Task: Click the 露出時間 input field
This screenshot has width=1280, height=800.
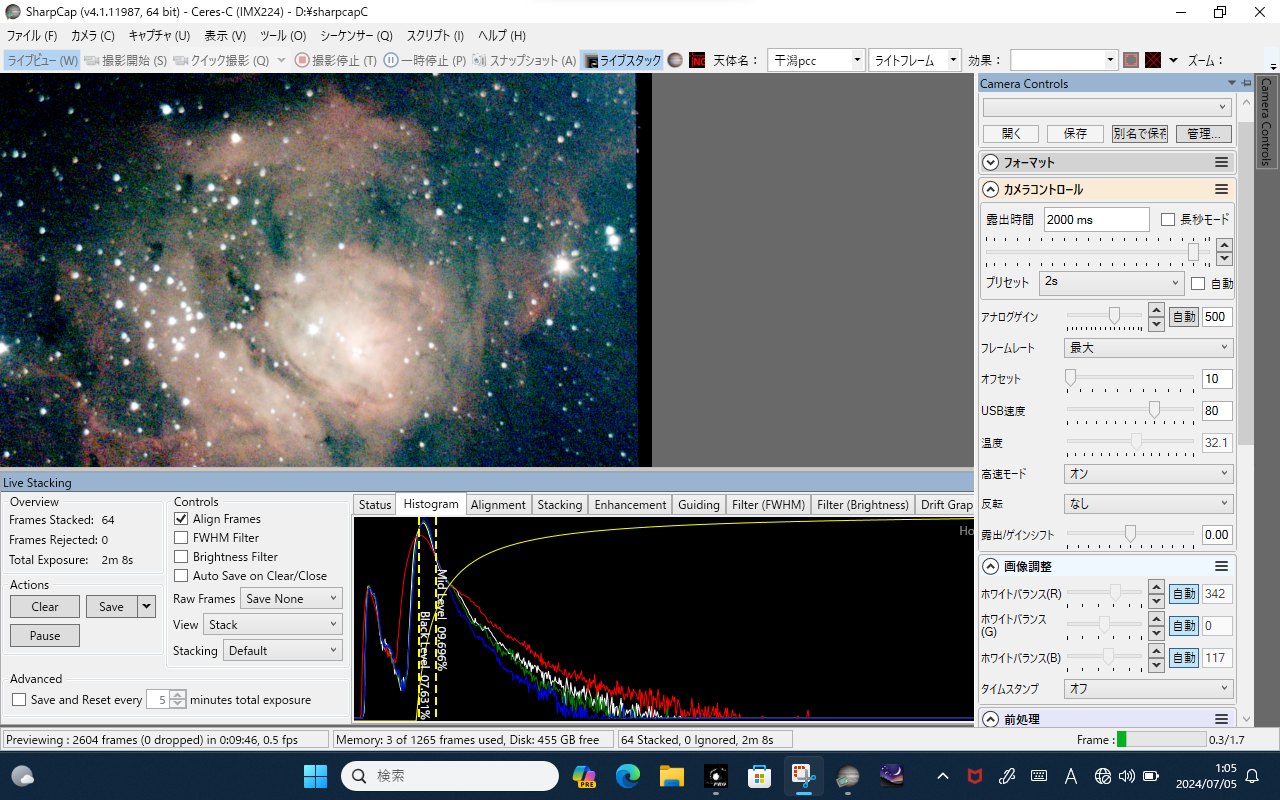Action: [x=1096, y=220]
